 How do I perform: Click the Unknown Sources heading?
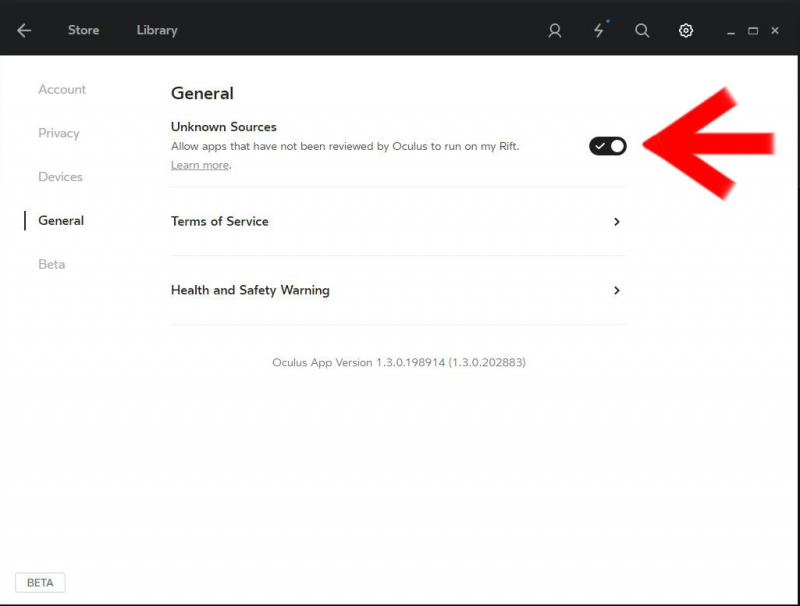click(223, 127)
